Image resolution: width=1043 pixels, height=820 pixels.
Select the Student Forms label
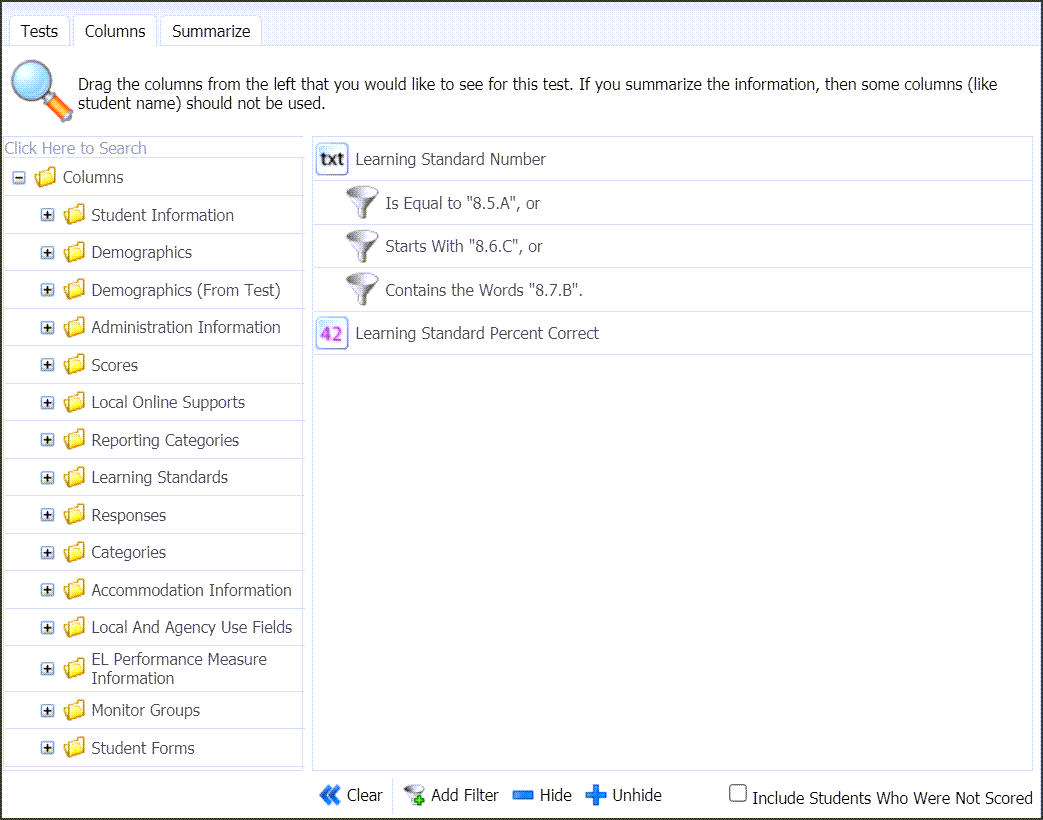143,748
